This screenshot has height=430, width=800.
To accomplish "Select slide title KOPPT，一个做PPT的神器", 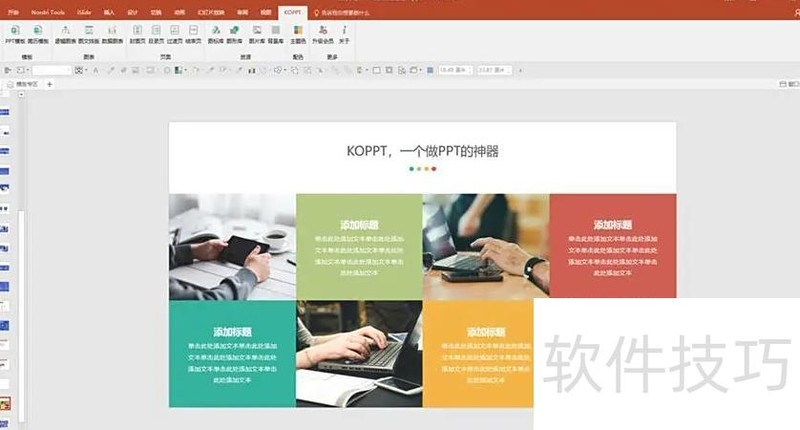I will 422,151.
